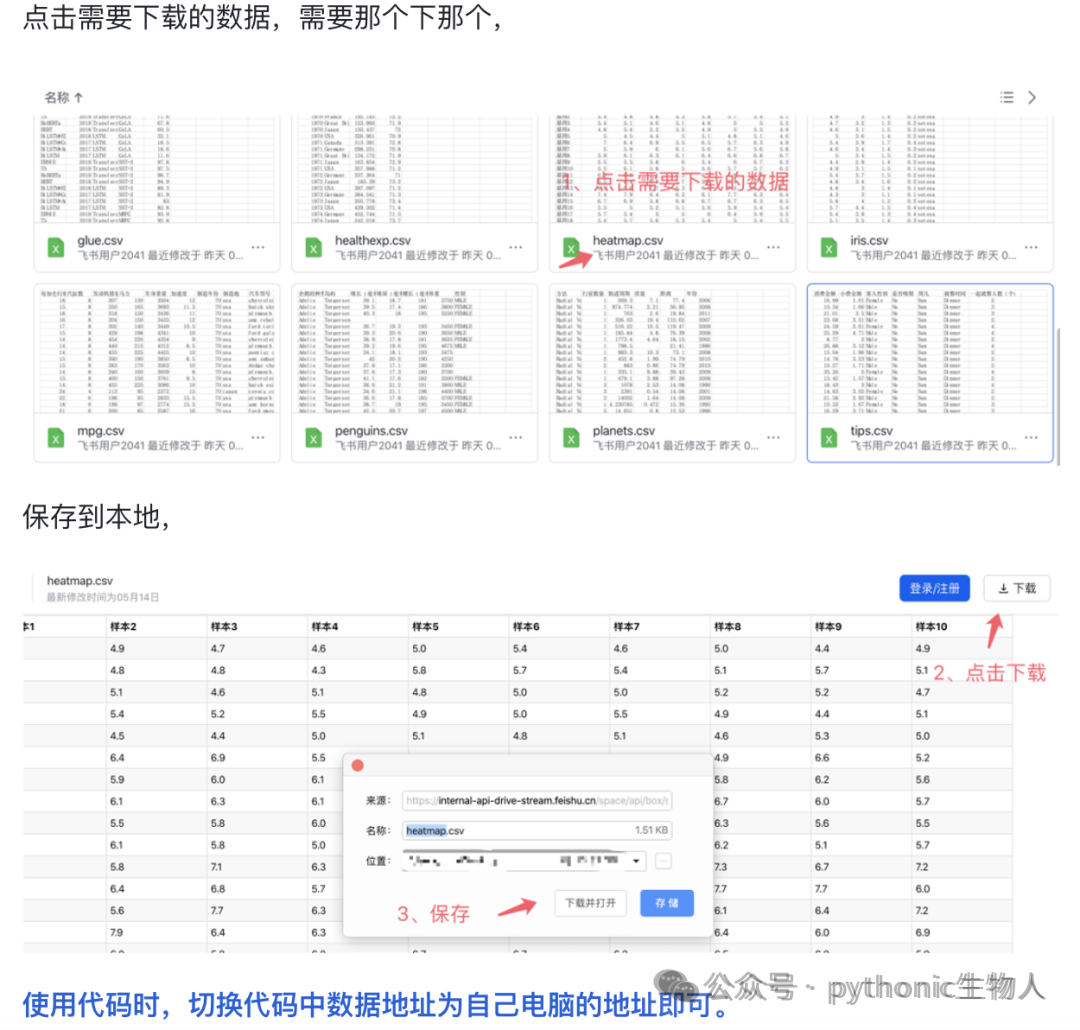Screen dimensions: 1080x1030
Task: Click the blue 存储 button
Action: click(666, 903)
